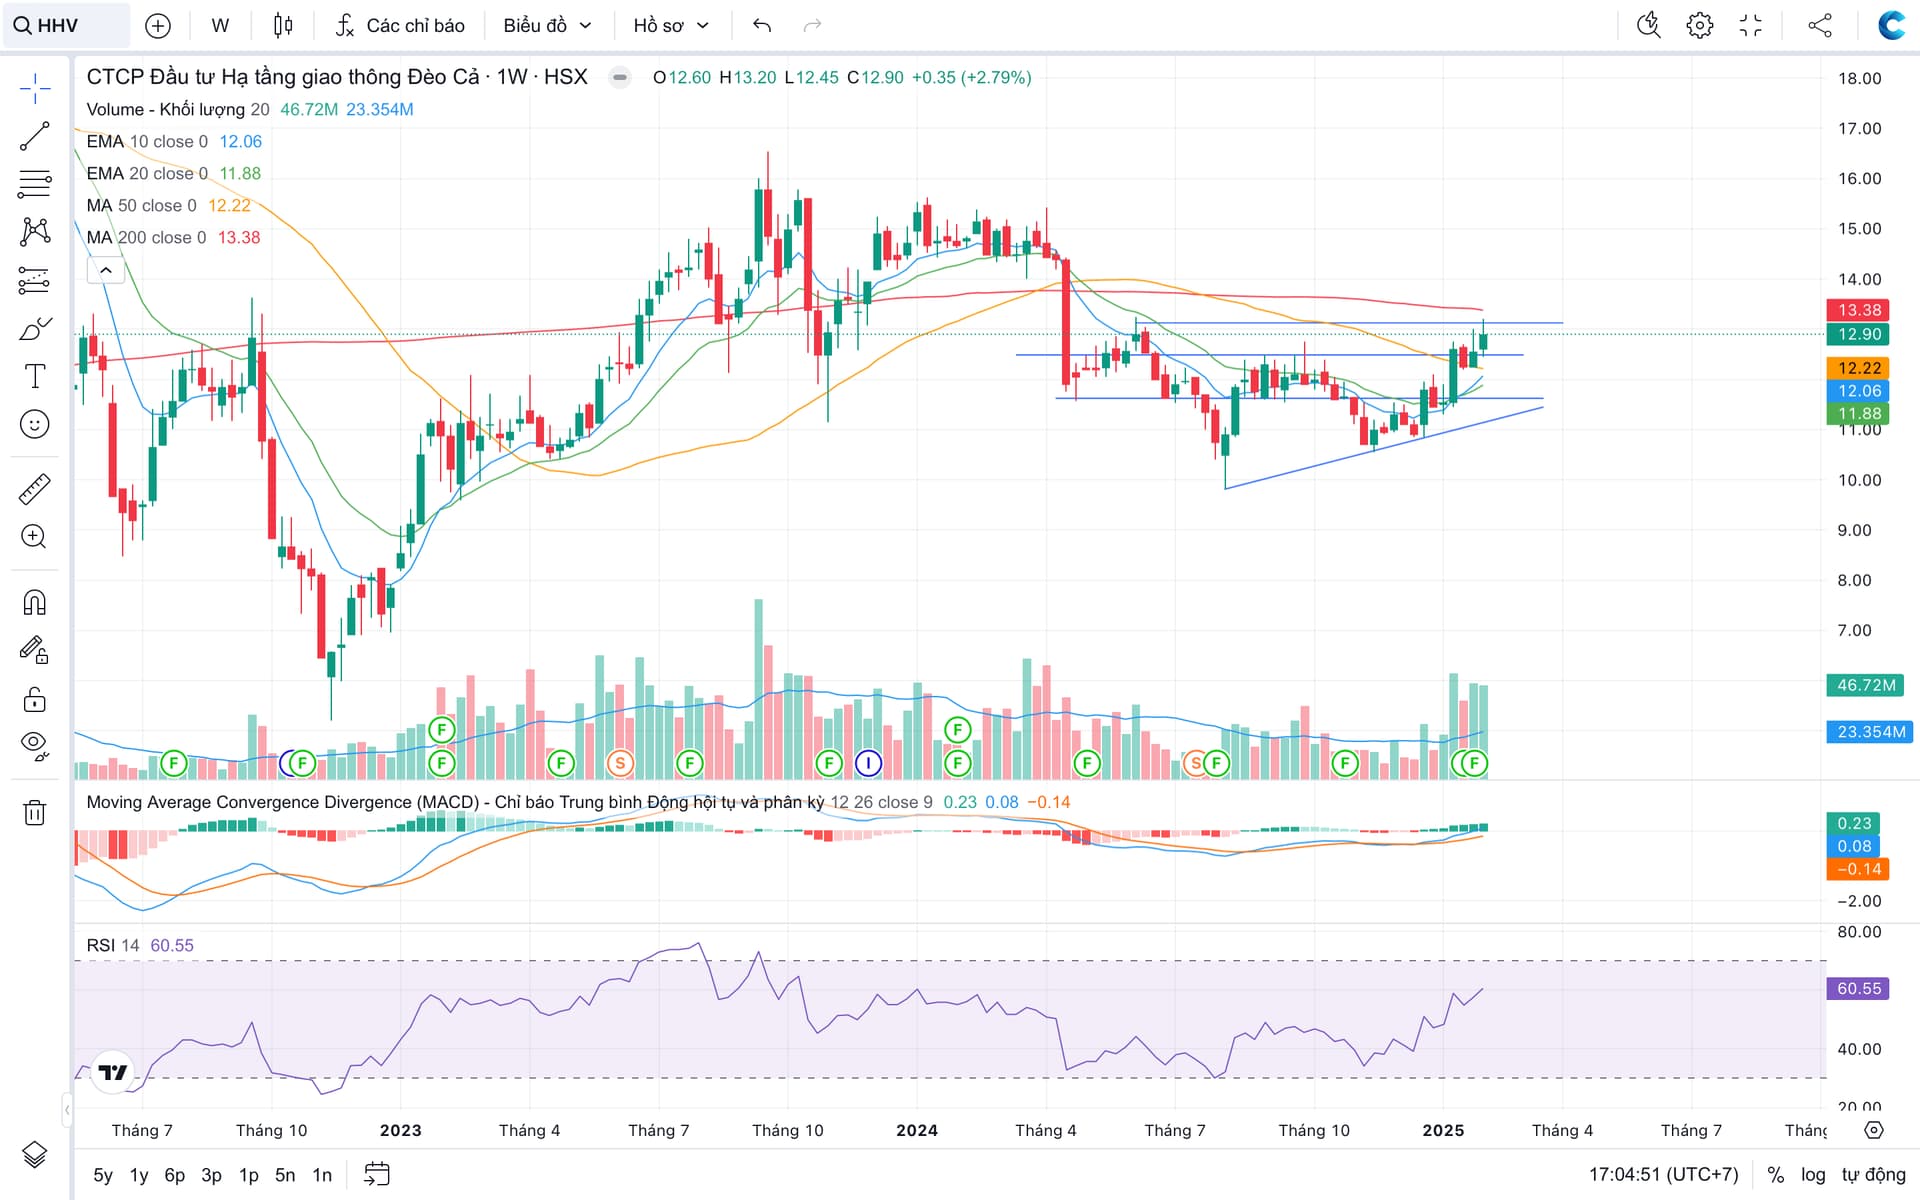Screen dimensions: 1920x1200
Task: Hide all drawings with eye icon
Action: [x=34, y=744]
